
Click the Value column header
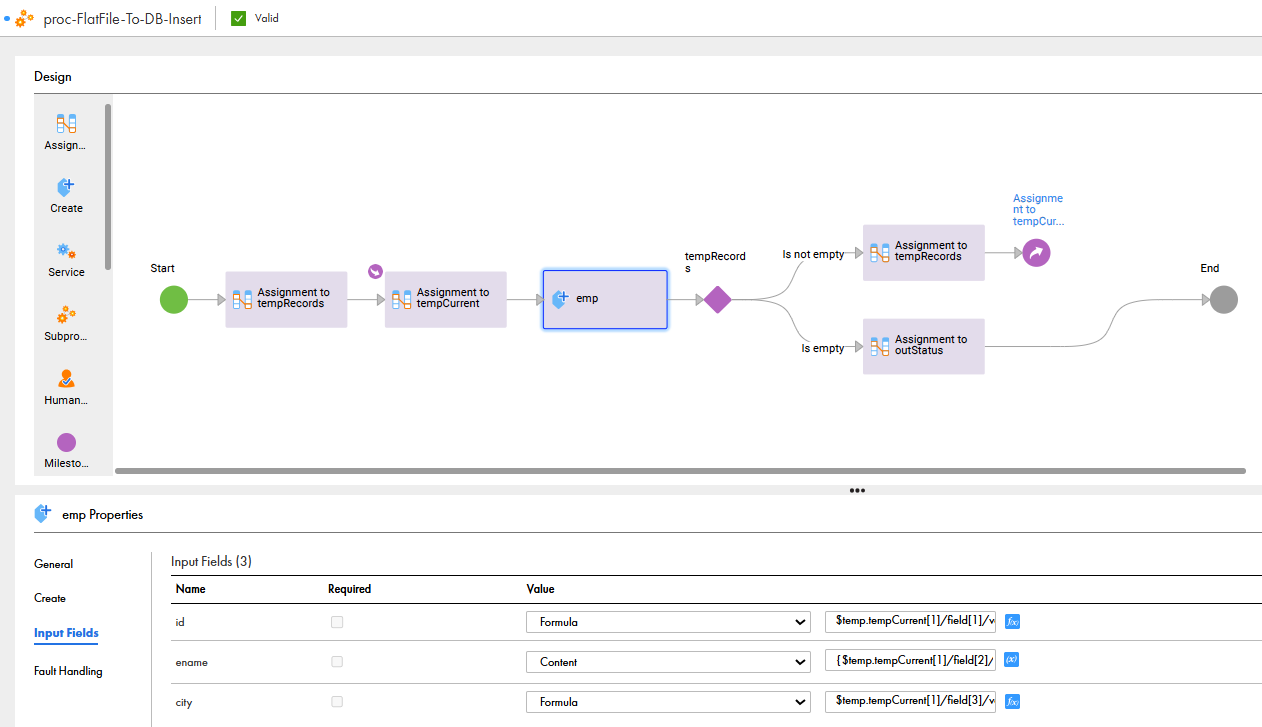pyautogui.click(x=540, y=589)
